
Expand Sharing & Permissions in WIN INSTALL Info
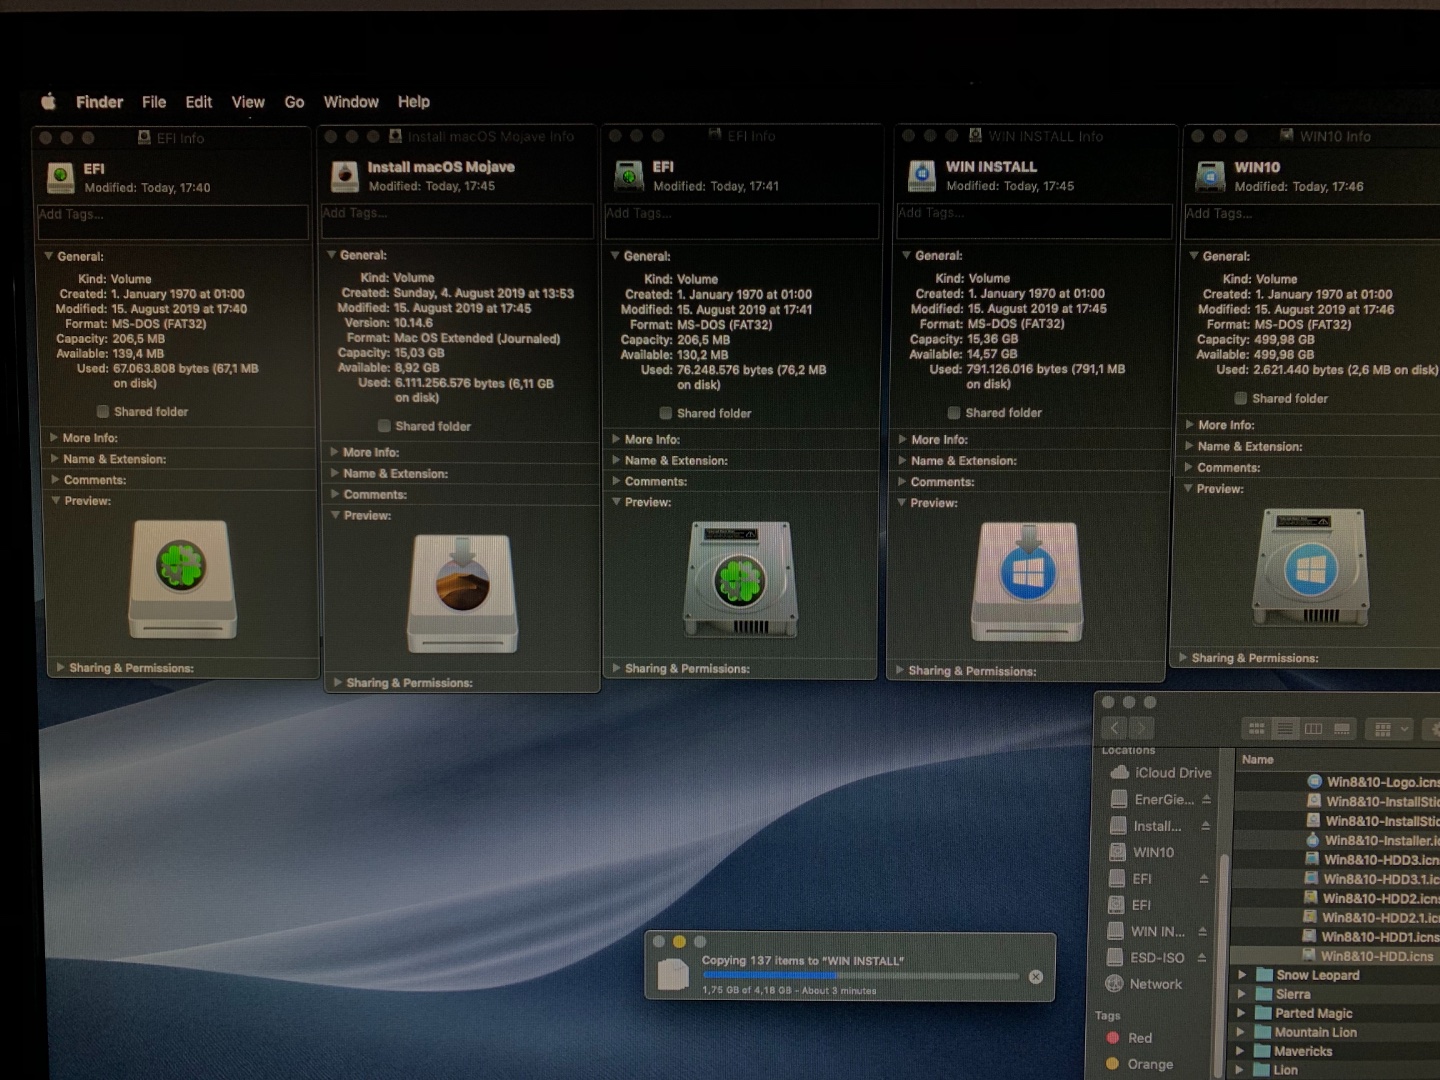click(x=900, y=670)
